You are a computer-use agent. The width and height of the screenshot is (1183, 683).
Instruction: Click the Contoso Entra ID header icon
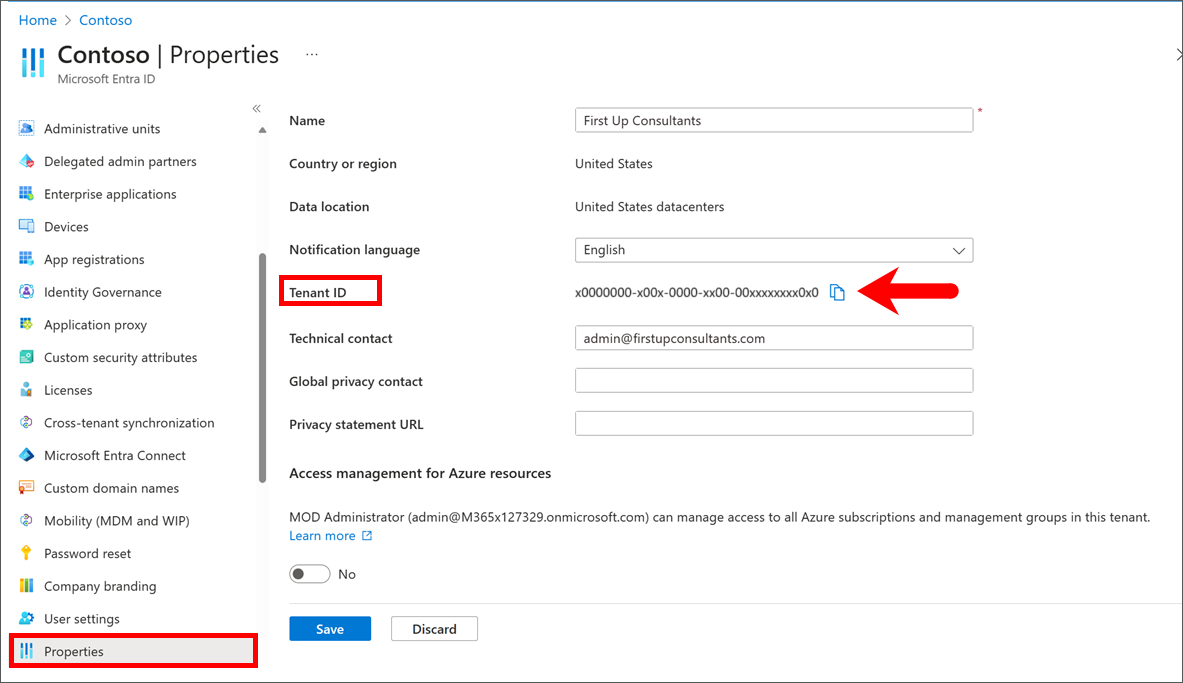click(x=33, y=63)
